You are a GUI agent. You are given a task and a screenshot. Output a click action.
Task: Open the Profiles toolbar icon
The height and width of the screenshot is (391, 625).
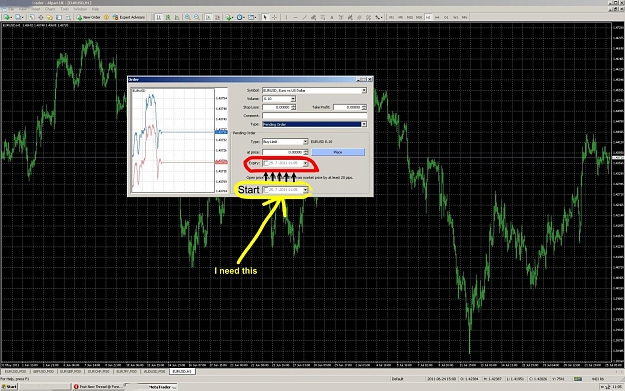(x=19, y=17)
